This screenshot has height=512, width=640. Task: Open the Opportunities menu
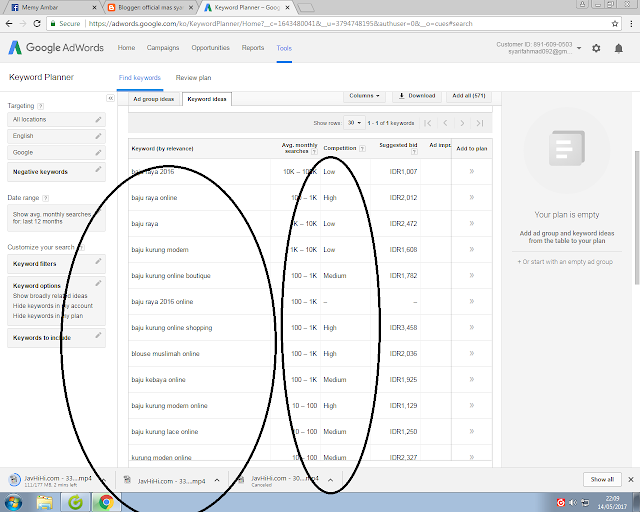tap(210, 48)
